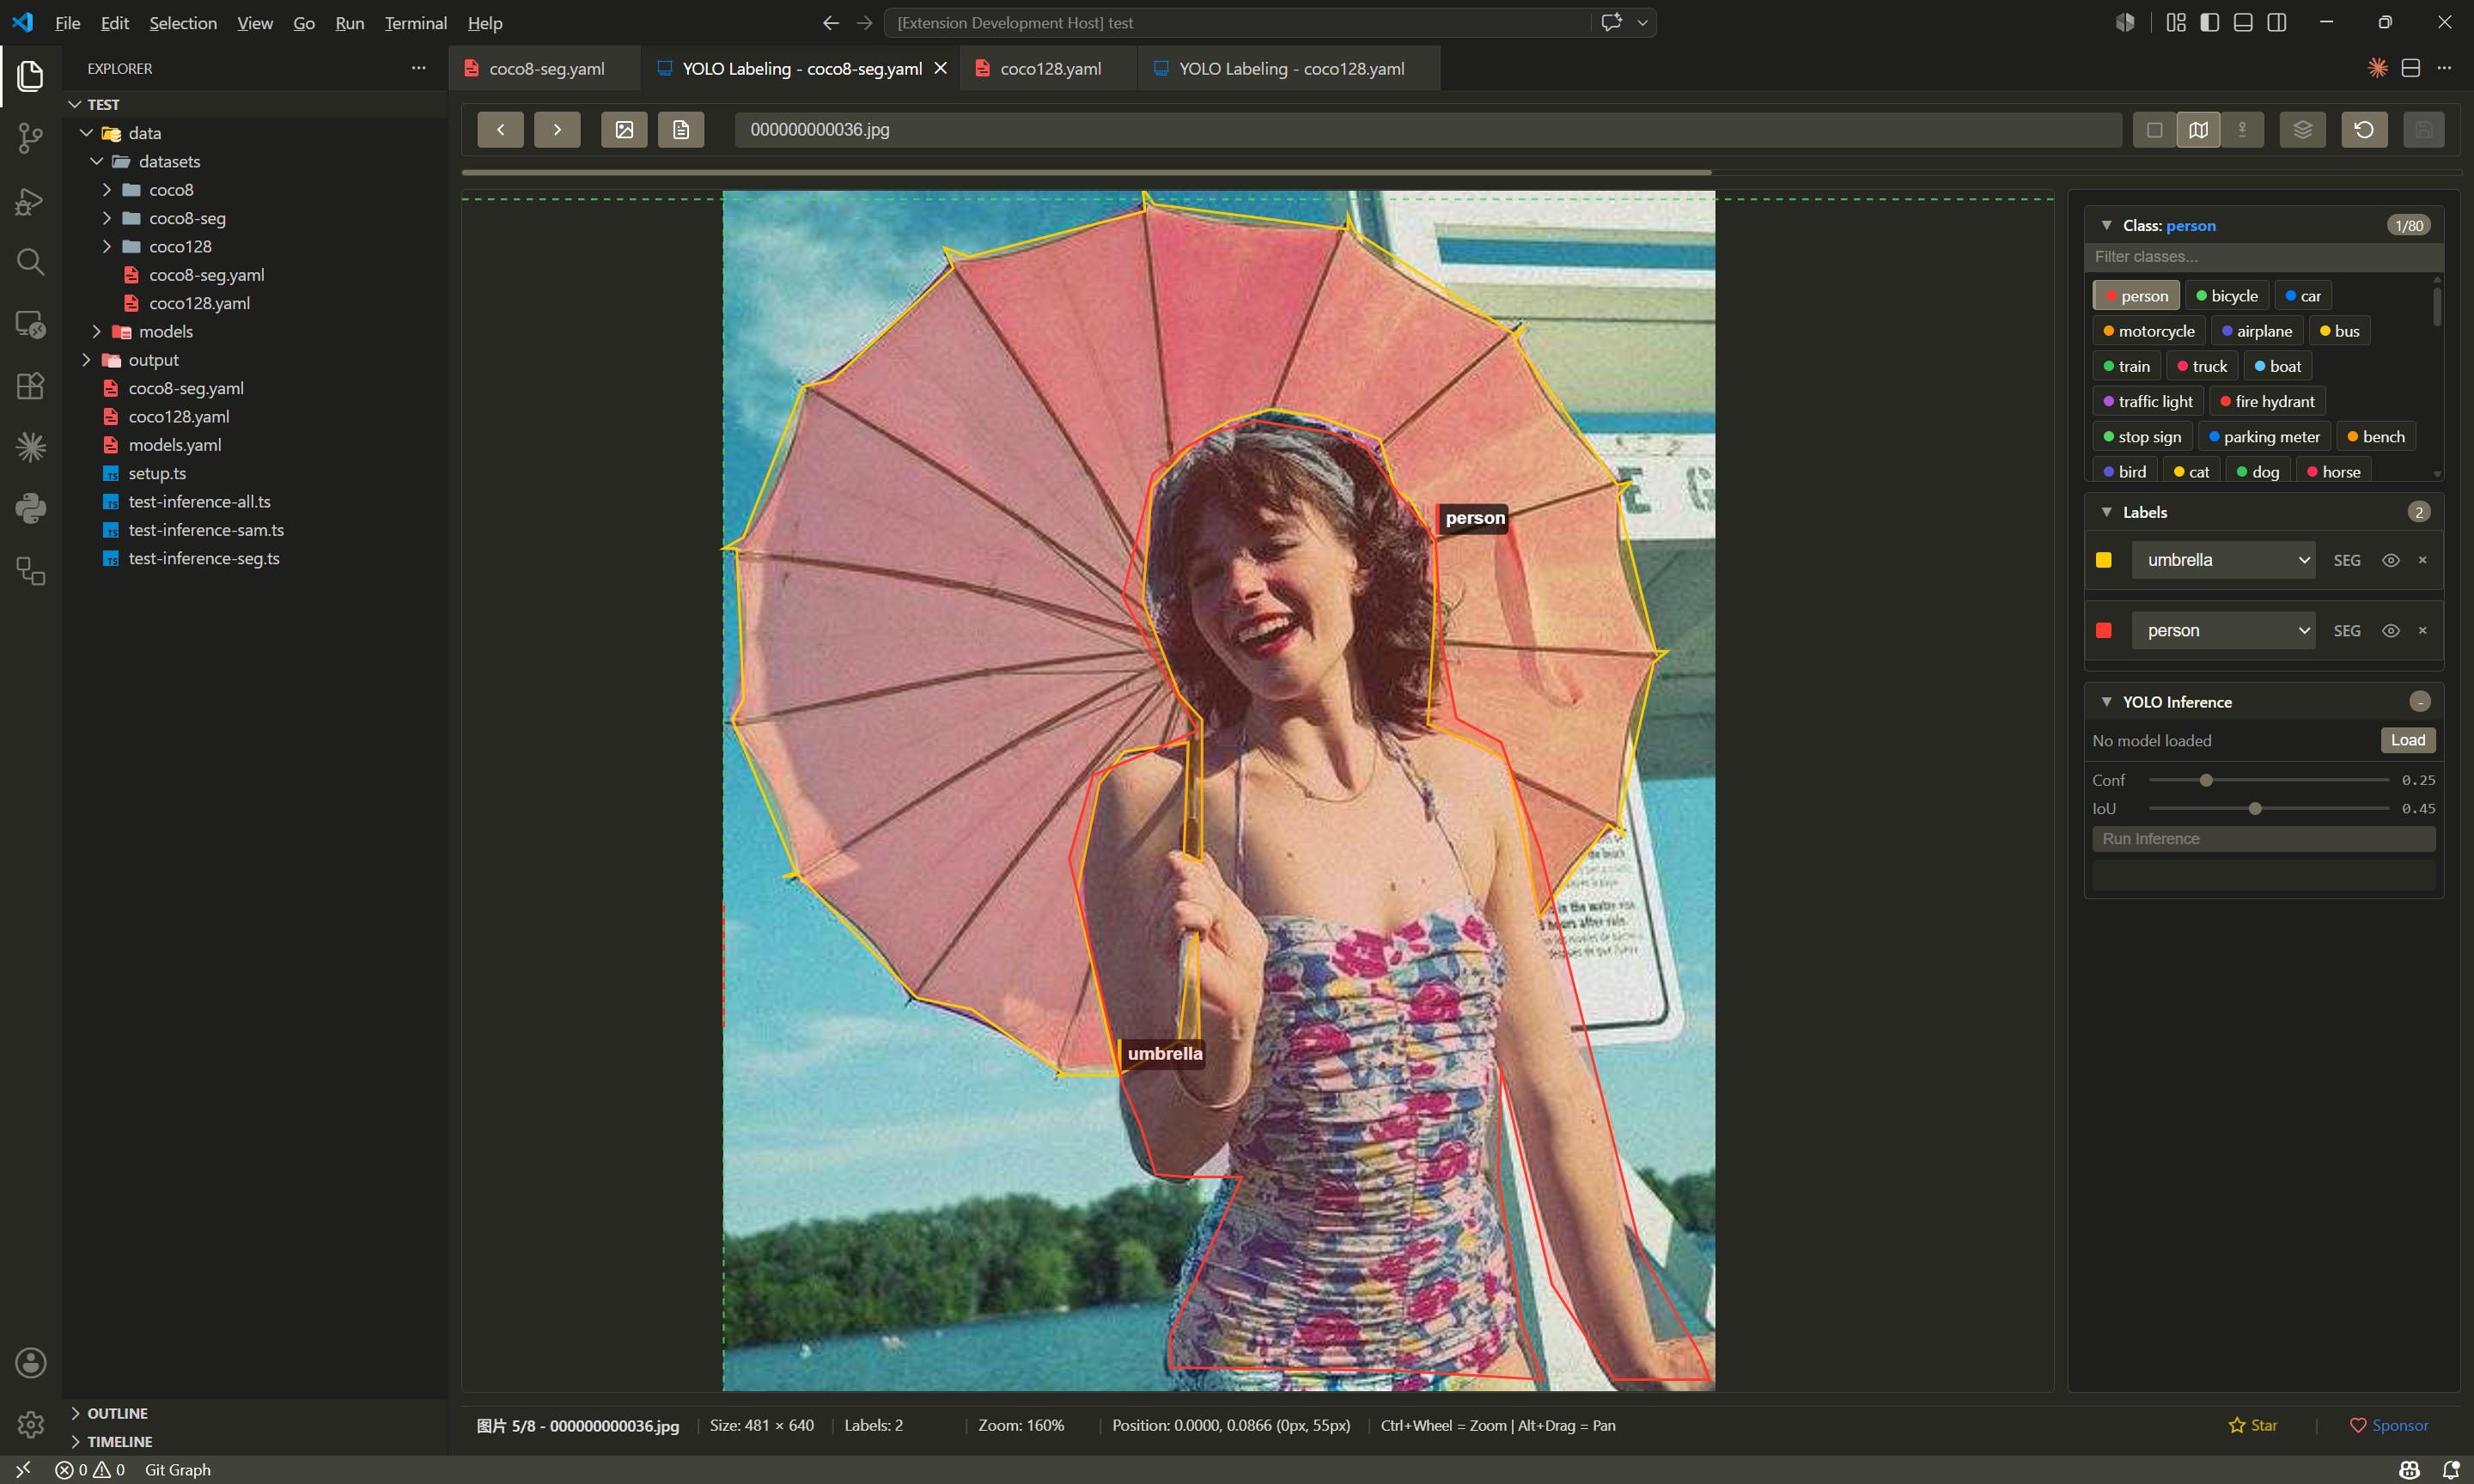Open the Manage gear icon

[30, 1424]
